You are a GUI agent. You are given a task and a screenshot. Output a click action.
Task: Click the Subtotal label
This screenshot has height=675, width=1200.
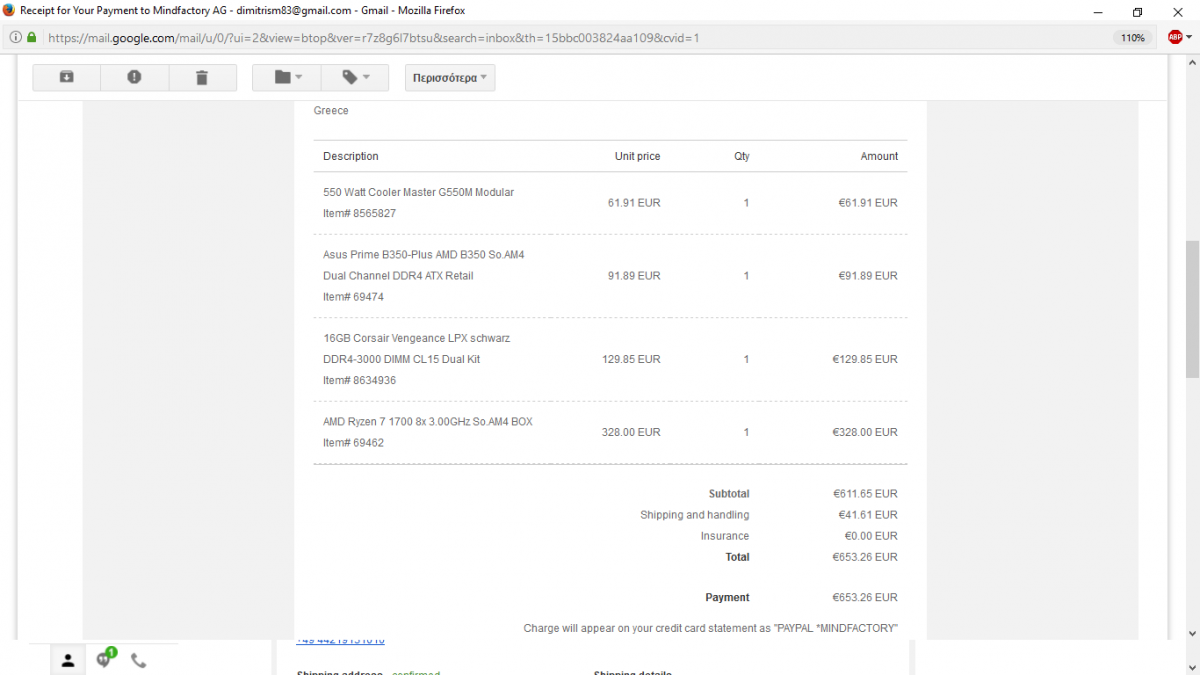pyautogui.click(x=728, y=494)
